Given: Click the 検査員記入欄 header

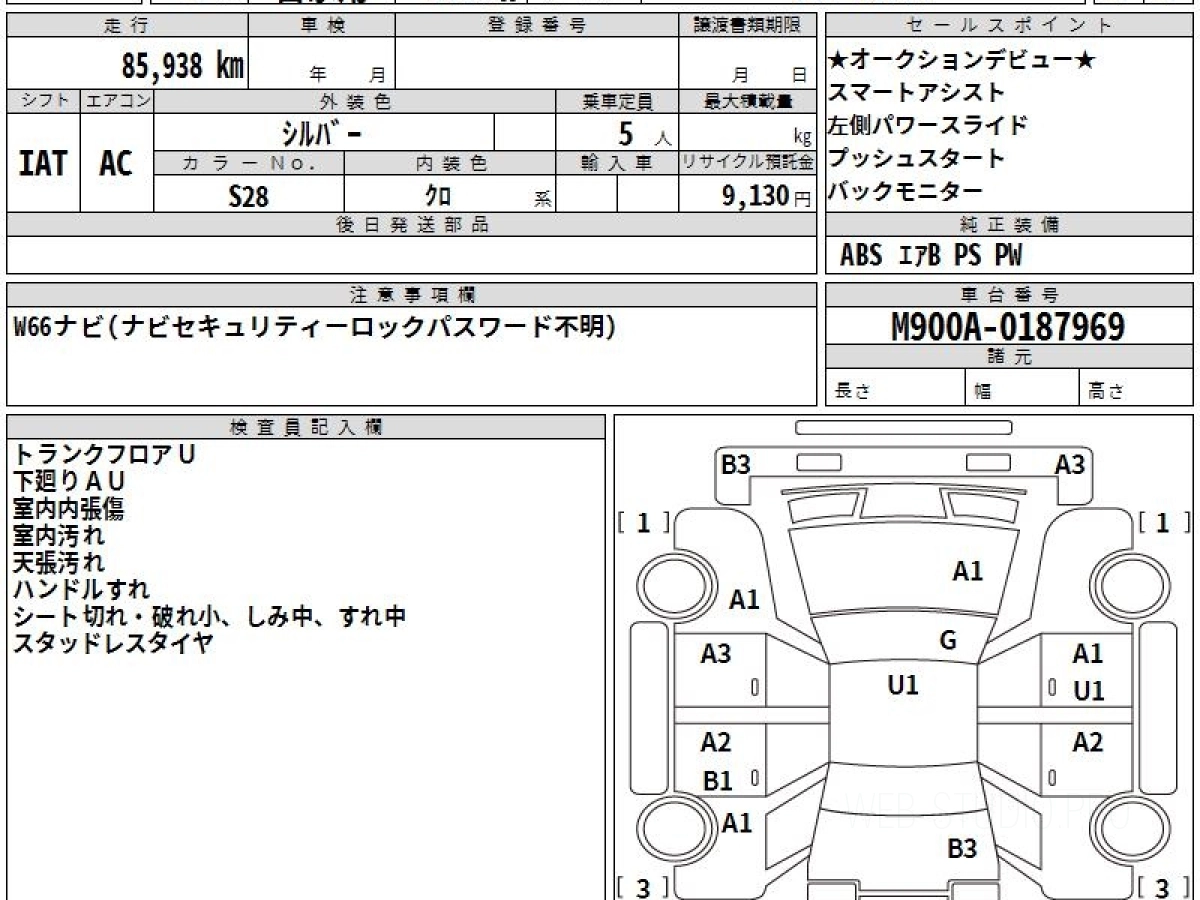Looking at the screenshot, I should pos(306,427).
